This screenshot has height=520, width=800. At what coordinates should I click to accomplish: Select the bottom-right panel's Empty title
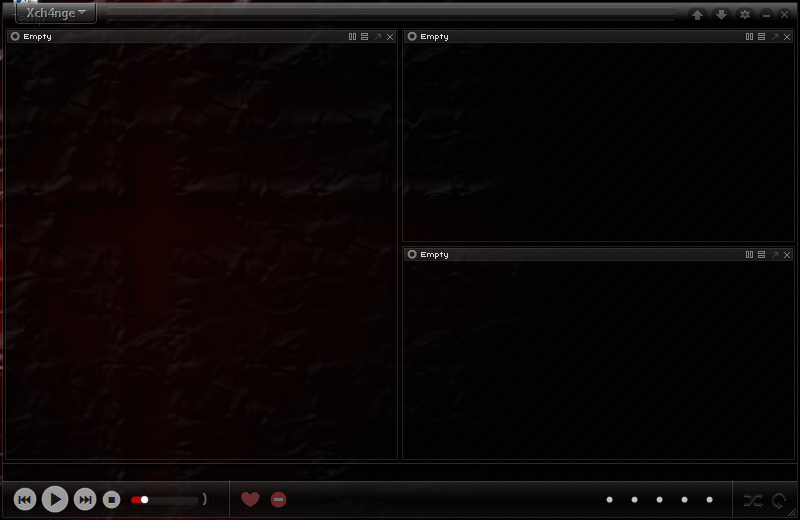click(434, 255)
